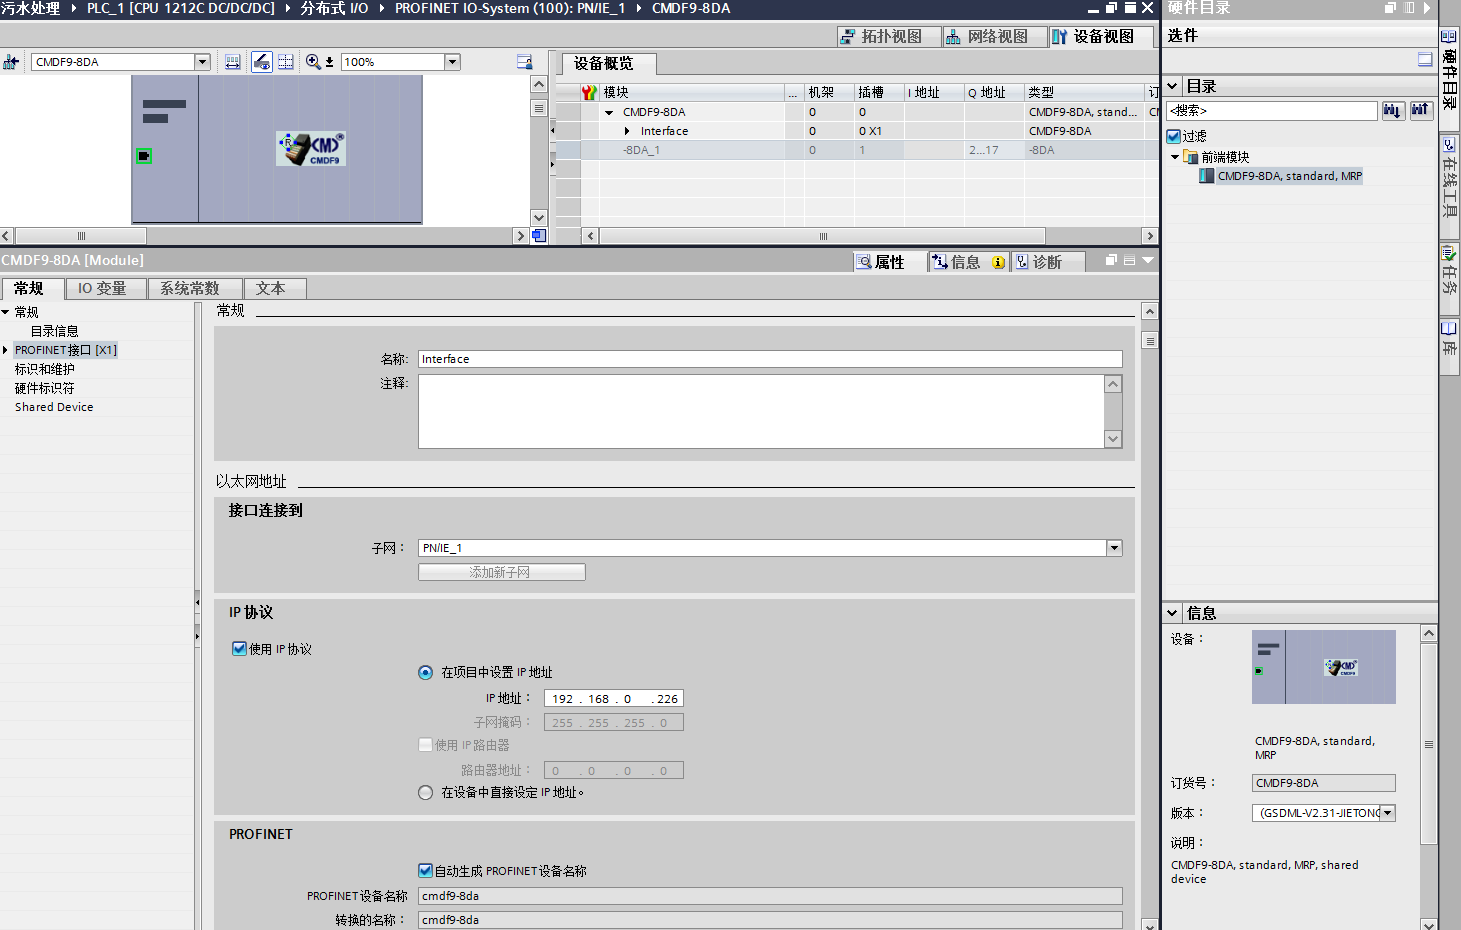Click the IP 地址 input field
This screenshot has width=1461, height=930.
pyautogui.click(x=614, y=699)
